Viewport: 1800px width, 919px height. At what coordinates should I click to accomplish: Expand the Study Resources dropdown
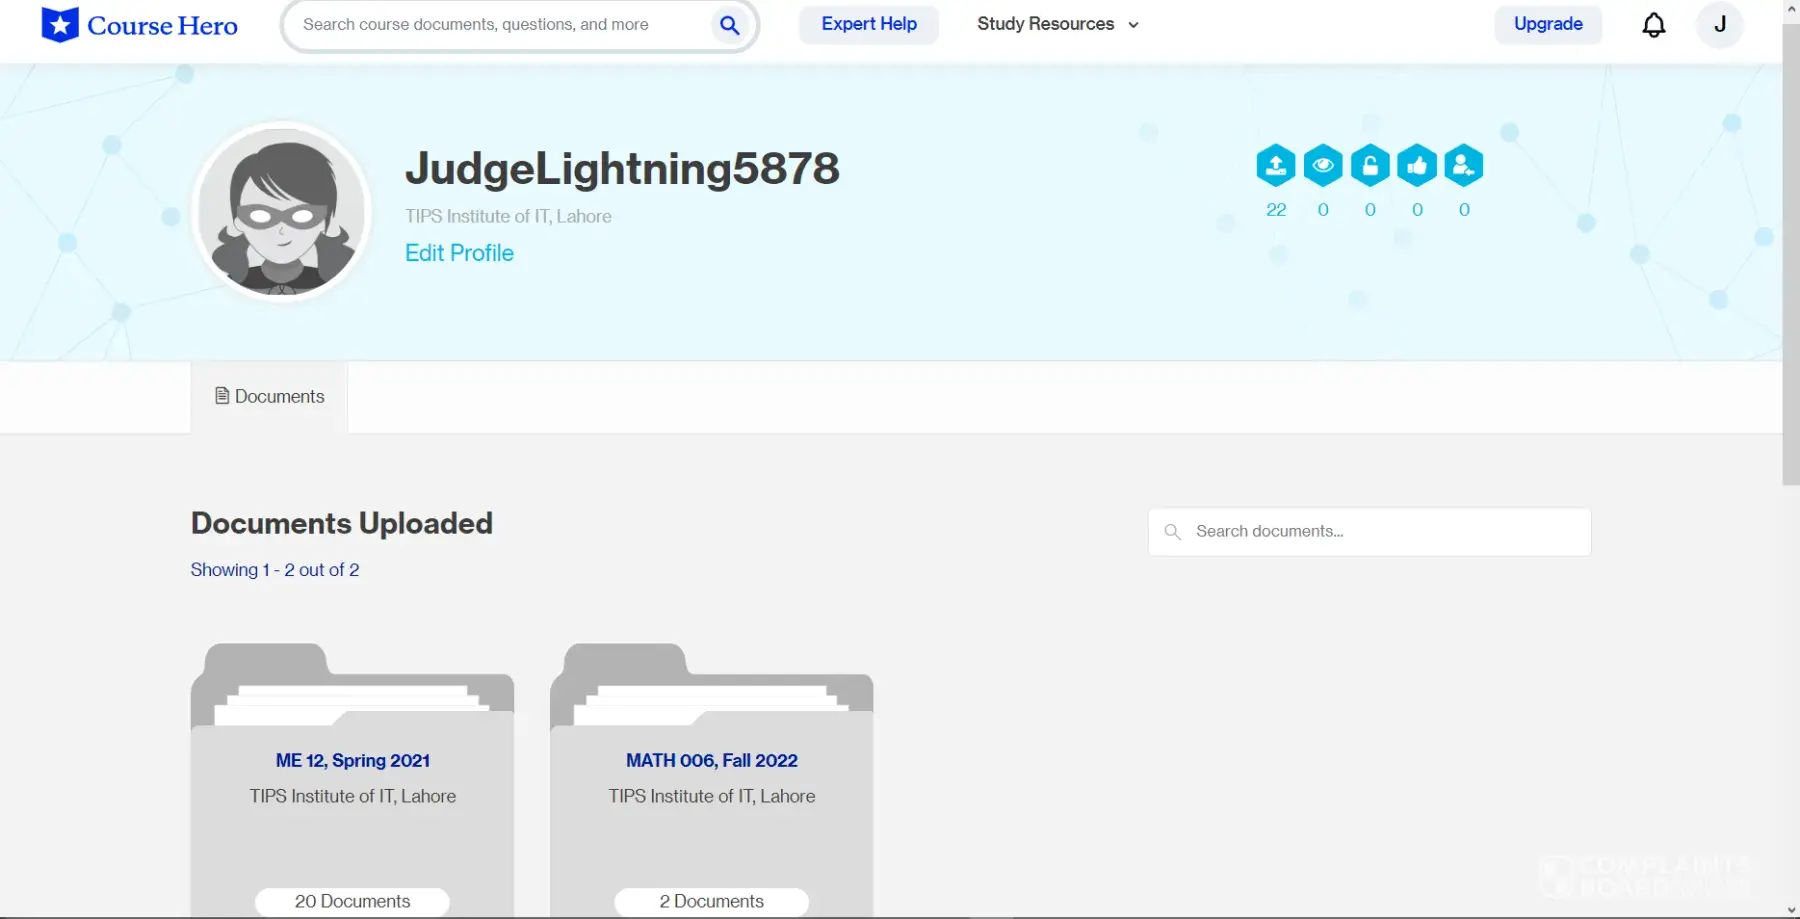[1057, 24]
